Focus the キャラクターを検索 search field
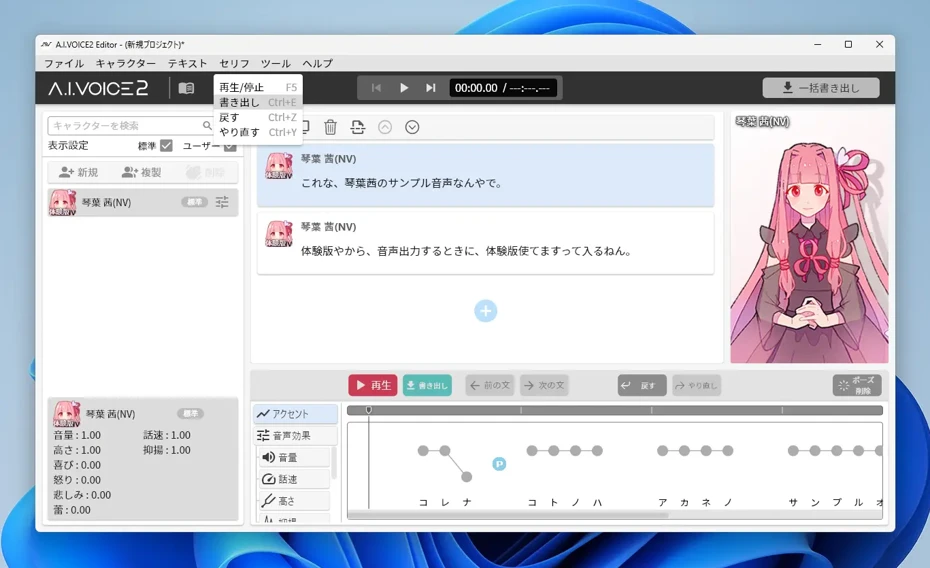The image size is (930, 568). [125, 126]
